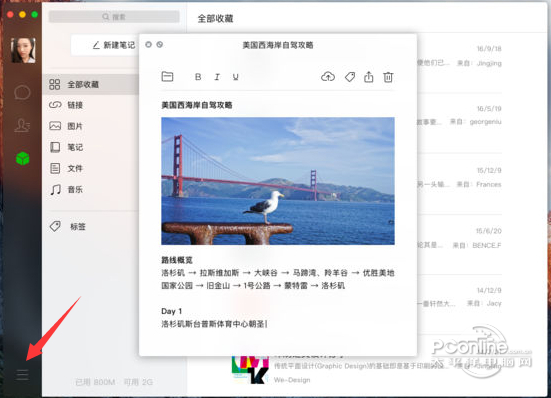Click the green fullscreen window button

coord(34,14)
